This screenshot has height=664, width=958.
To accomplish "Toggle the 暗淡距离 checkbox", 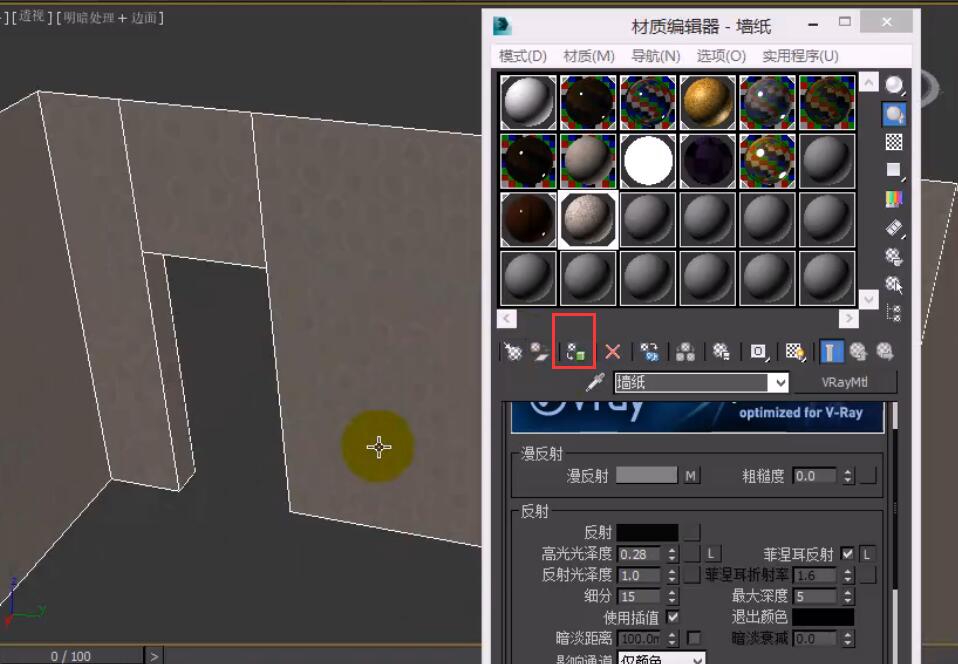I will [x=694, y=638].
